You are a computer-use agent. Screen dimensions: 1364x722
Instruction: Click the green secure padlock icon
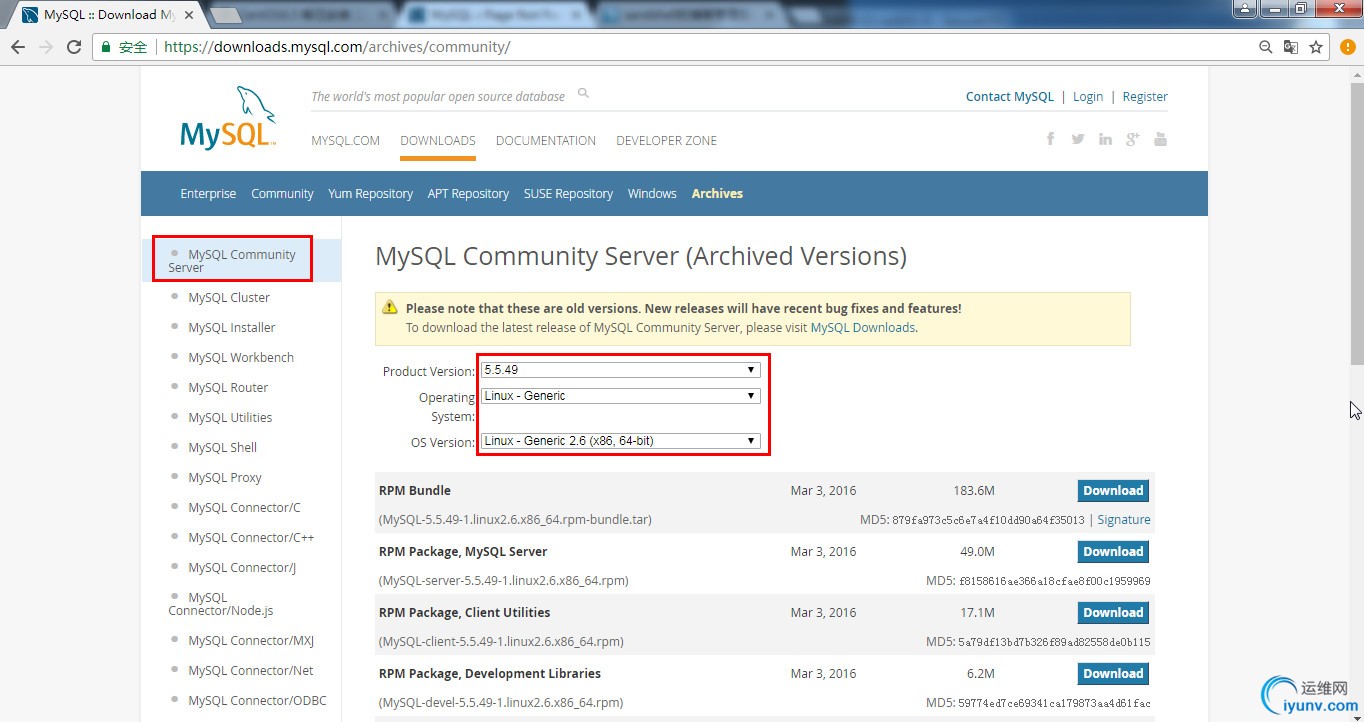click(x=105, y=47)
